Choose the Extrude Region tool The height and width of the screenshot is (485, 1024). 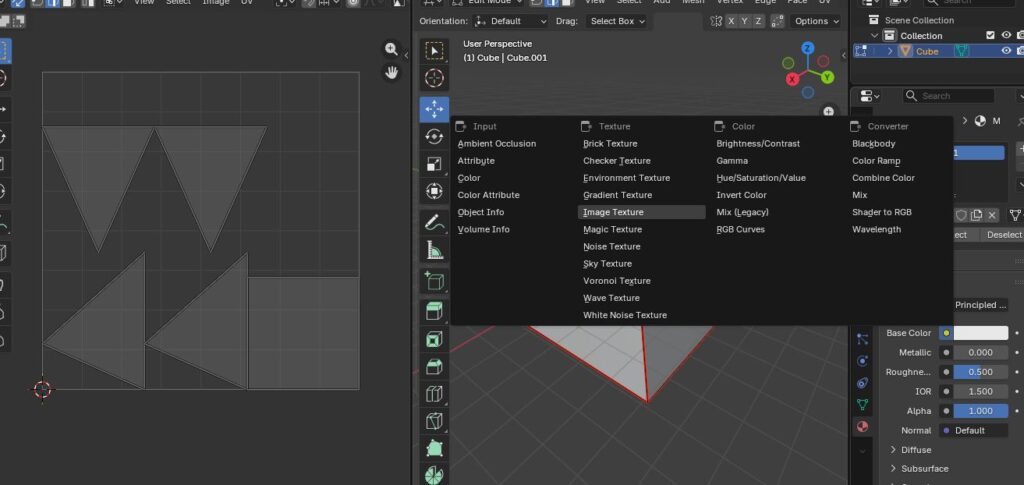434,311
